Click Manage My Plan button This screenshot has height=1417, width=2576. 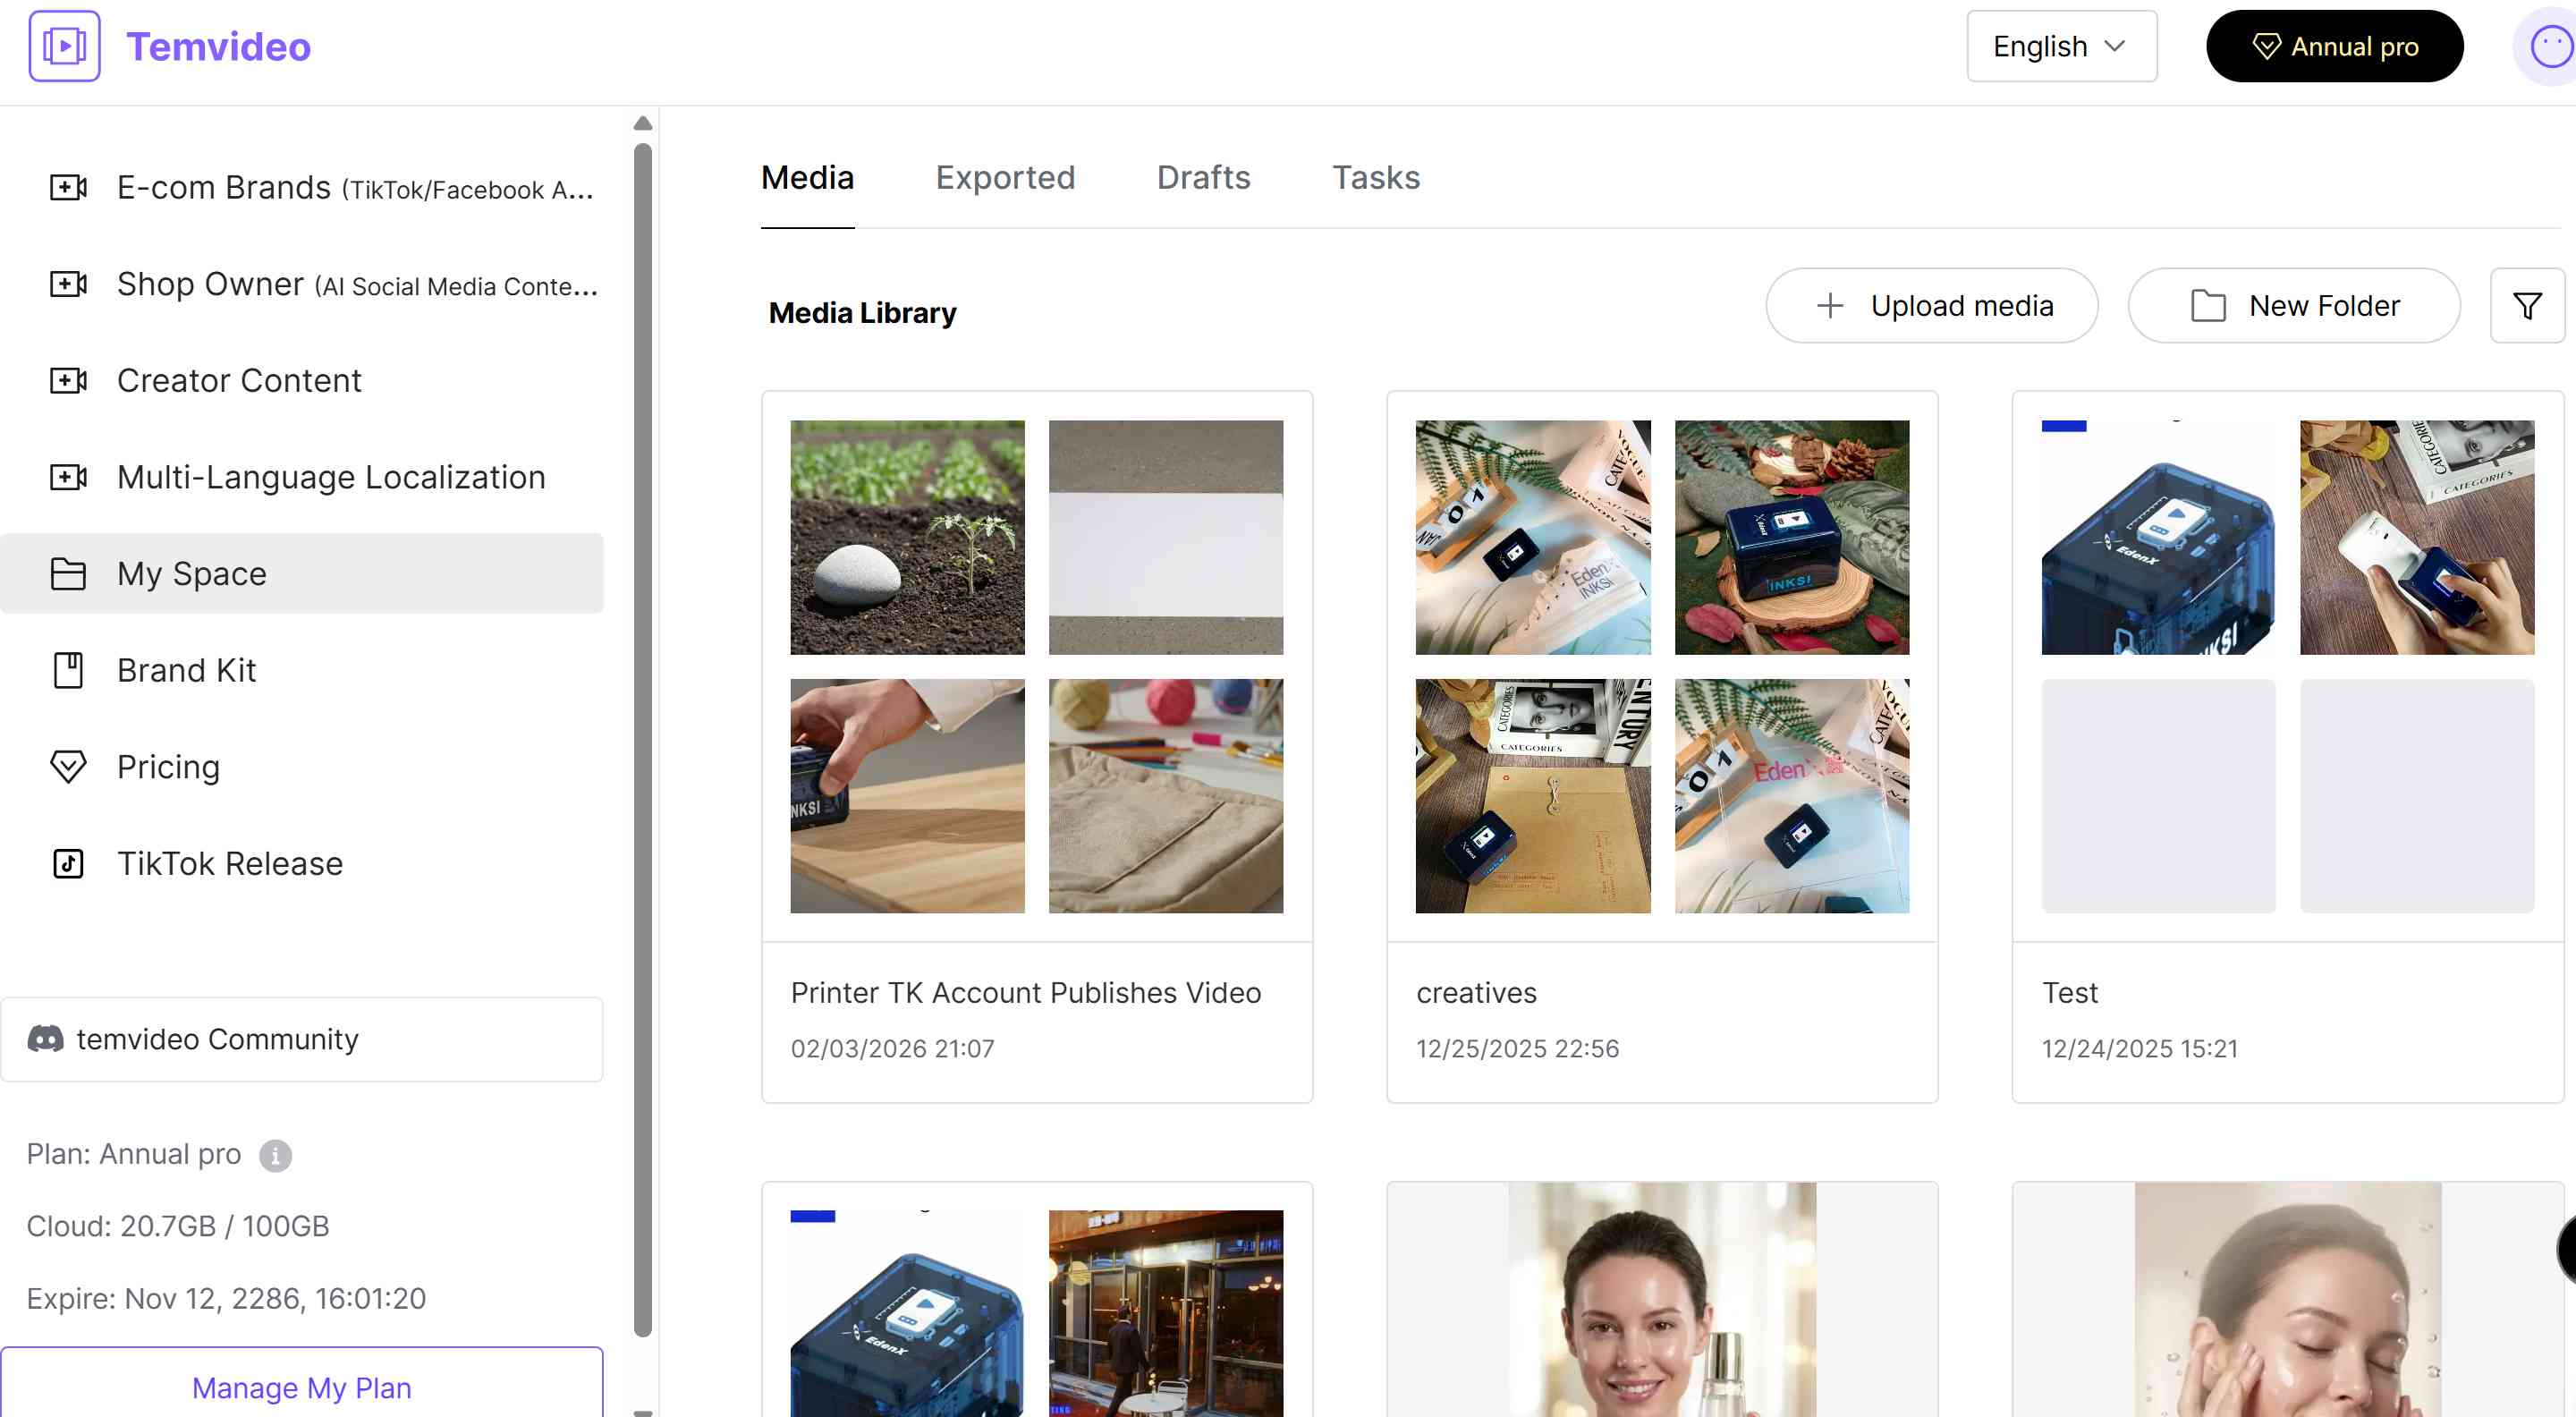301,1387
